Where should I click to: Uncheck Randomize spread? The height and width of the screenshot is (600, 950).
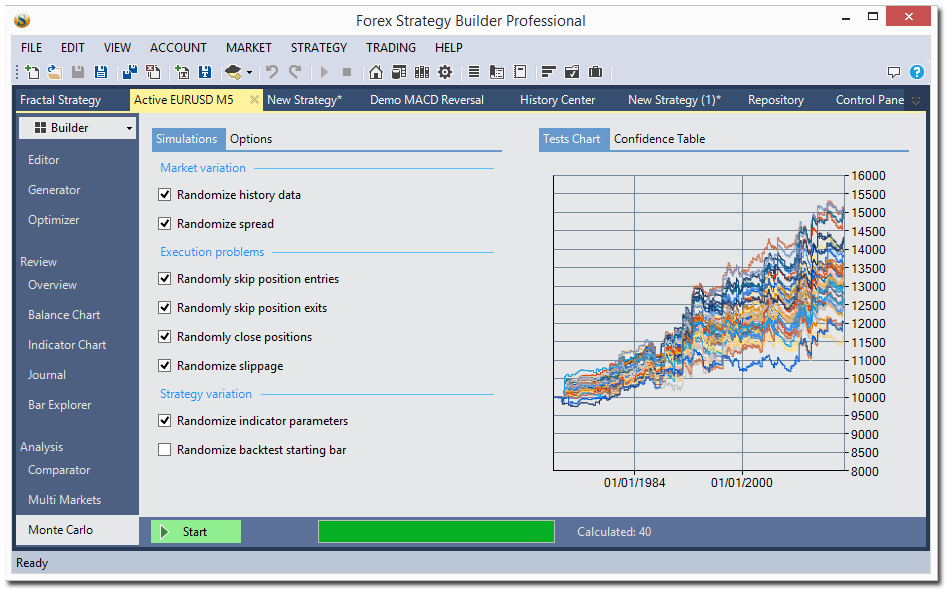[166, 223]
